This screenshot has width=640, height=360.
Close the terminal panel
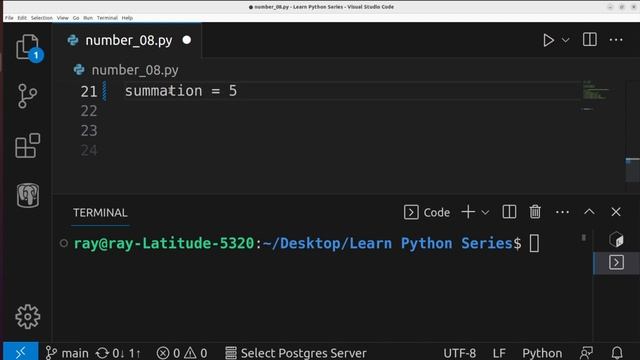(x=616, y=212)
